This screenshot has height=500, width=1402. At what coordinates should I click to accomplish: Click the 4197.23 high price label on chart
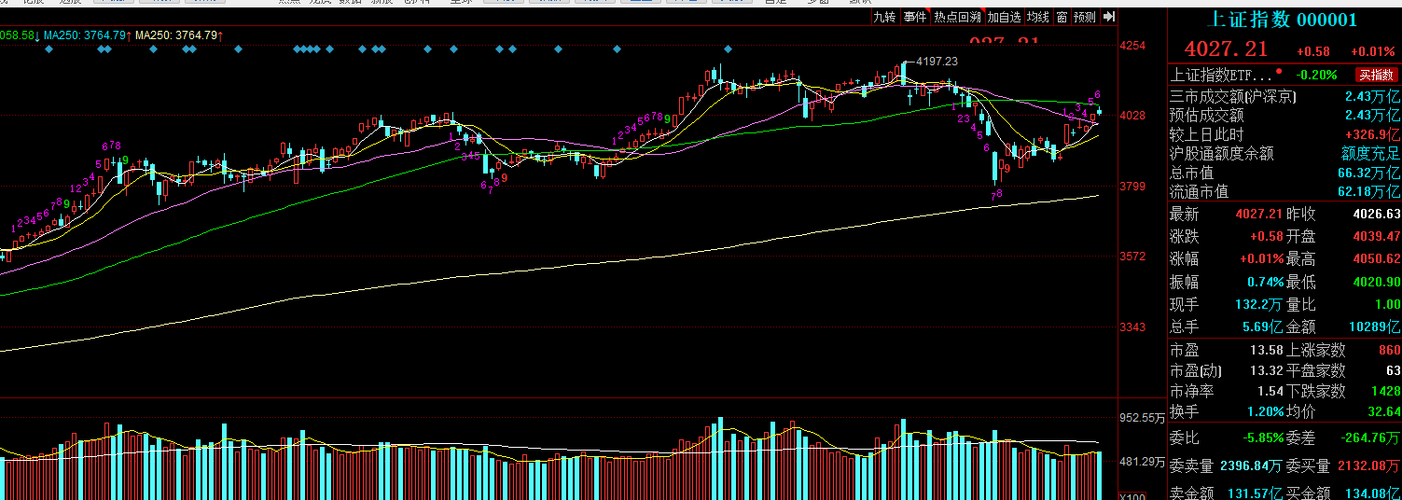[x=936, y=61]
